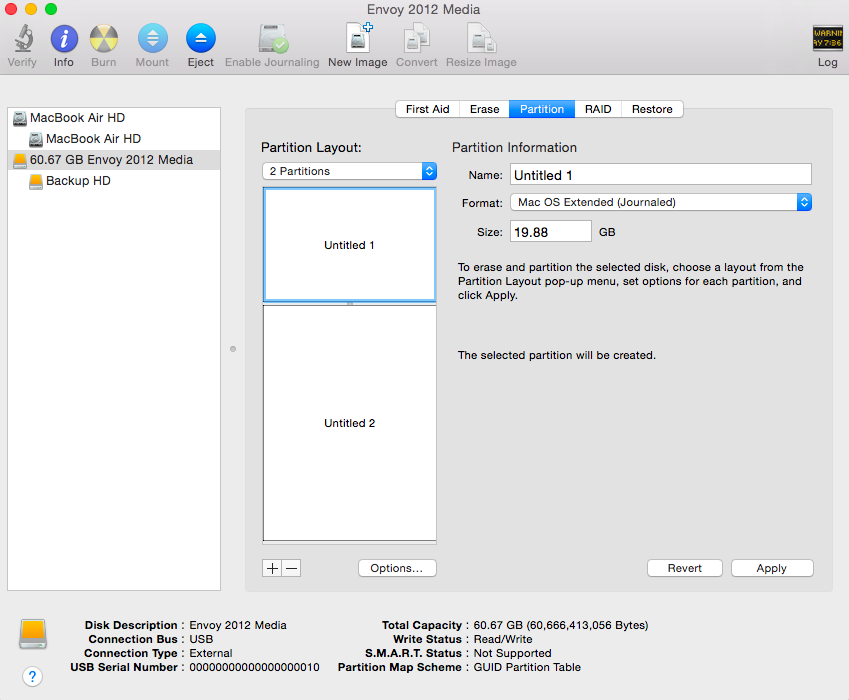Screen dimensions: 849x700
Task: Click the Burn toolbar icon
Action: click(103, 39)
